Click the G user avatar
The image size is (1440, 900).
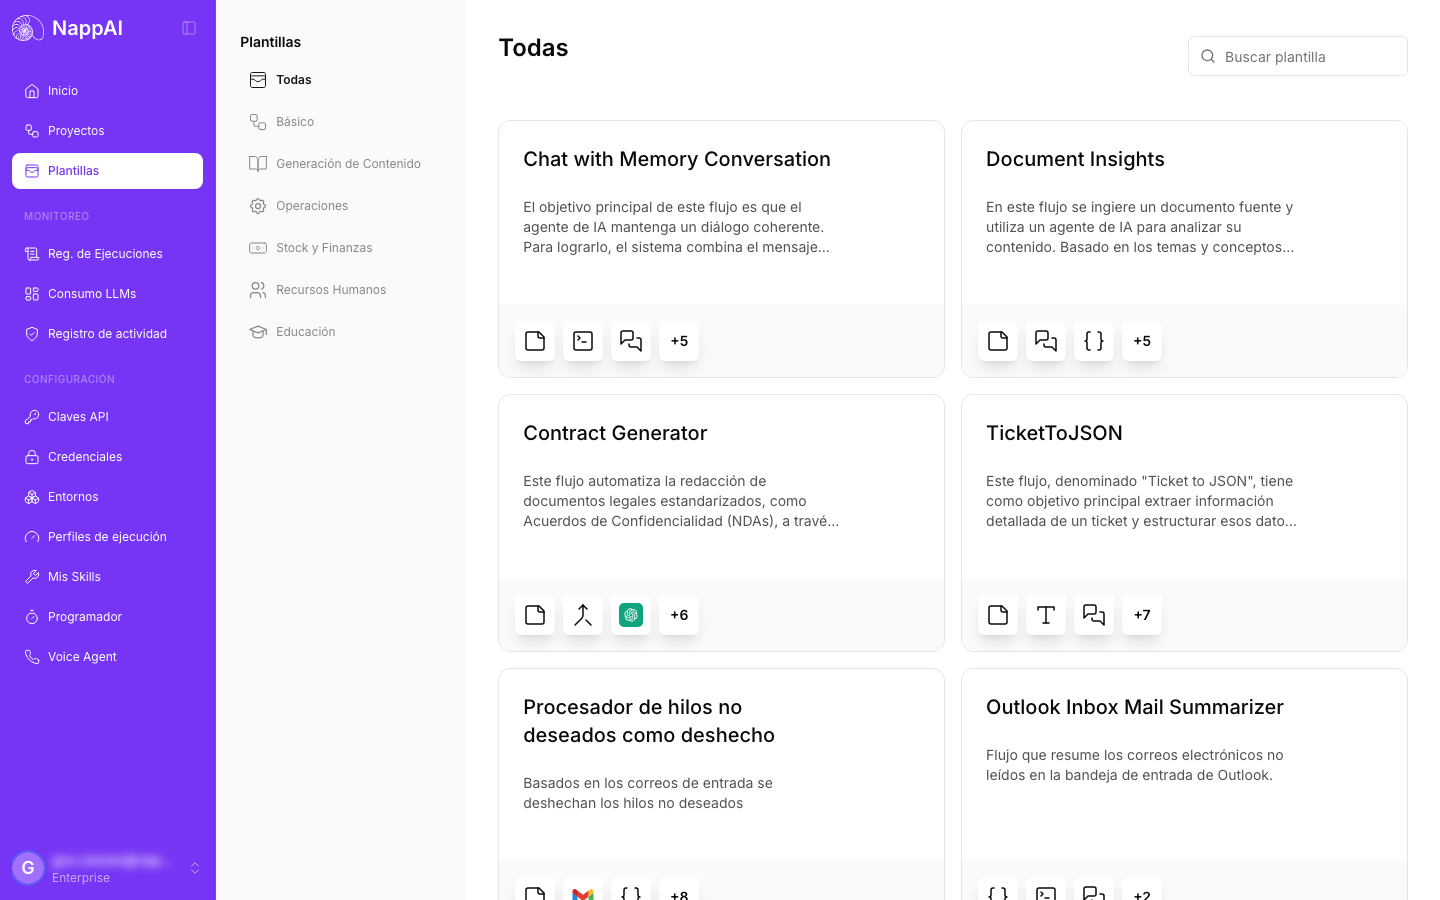click(x=28, y=868)
